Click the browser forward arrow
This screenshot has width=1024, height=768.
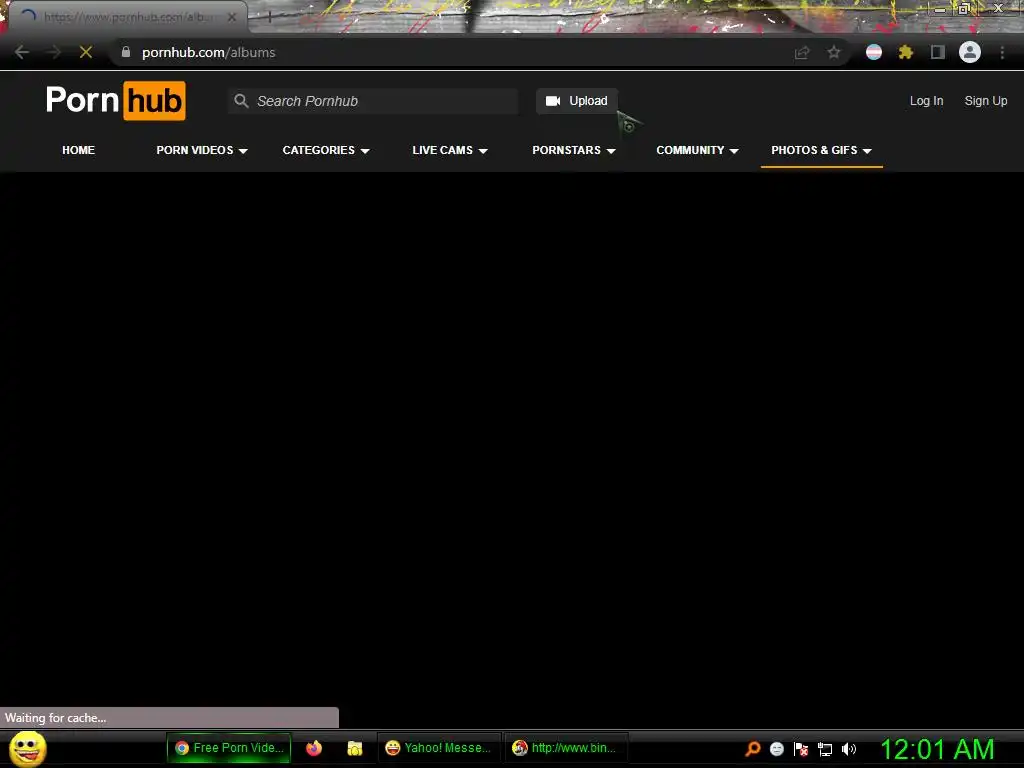[x=54, y=52]
